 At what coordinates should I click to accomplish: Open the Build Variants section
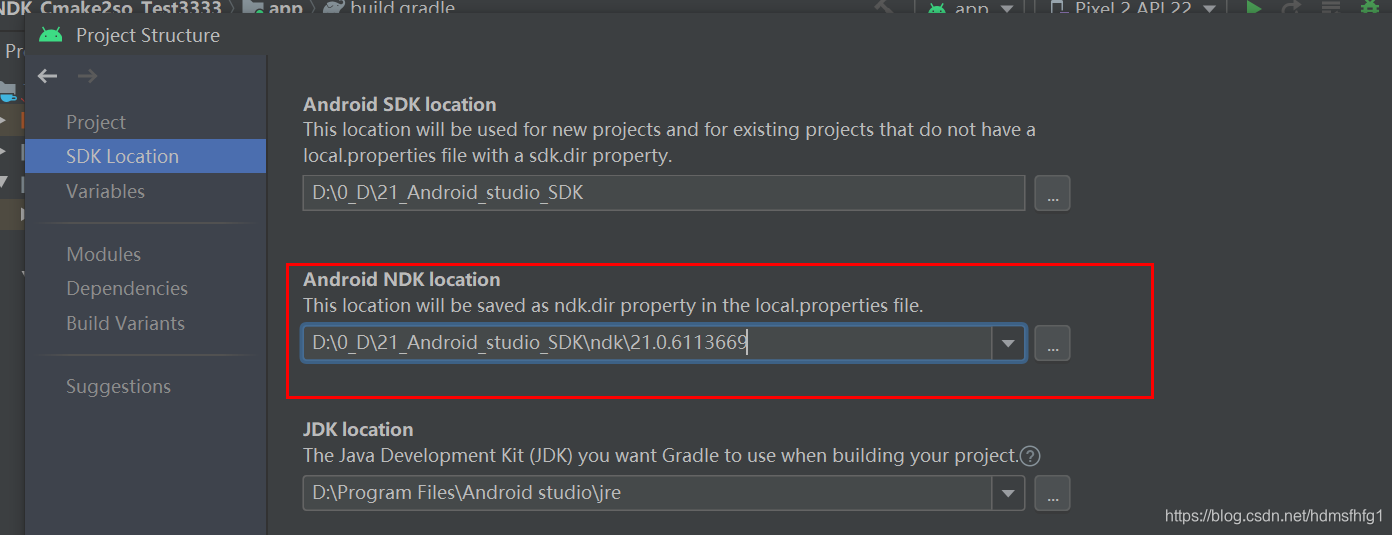coord(125,323)
